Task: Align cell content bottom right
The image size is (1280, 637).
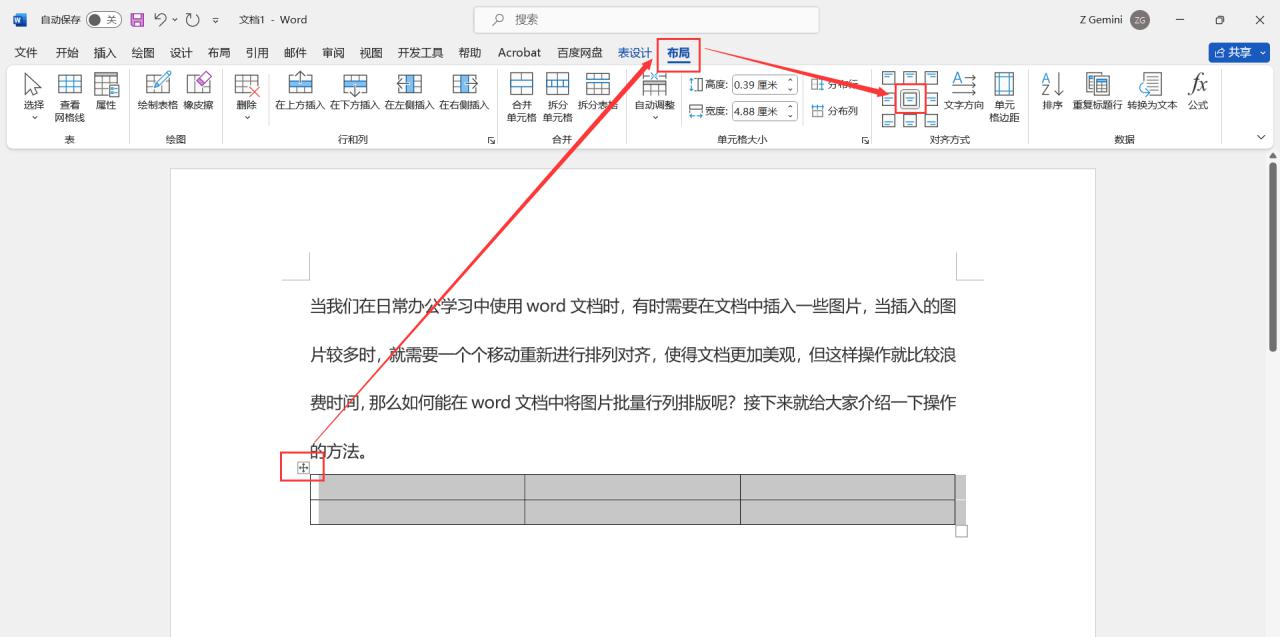Action: pos(931,120)
